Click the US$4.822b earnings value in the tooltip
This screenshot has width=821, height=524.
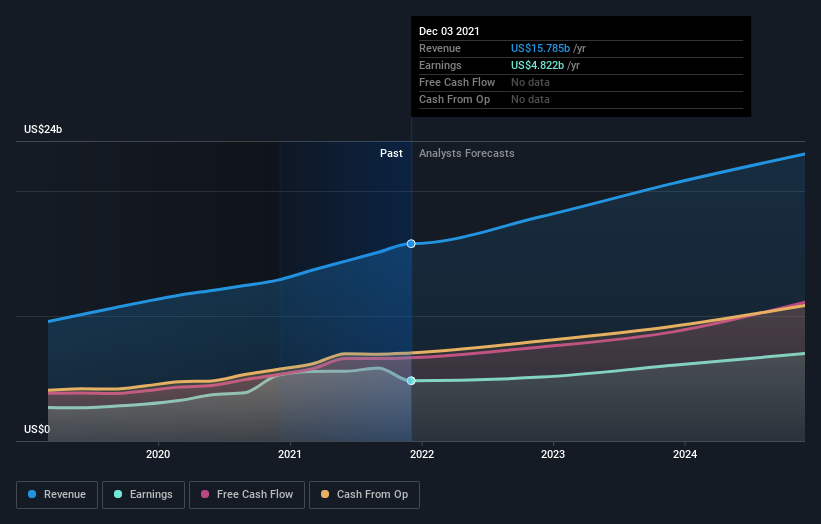pos(537,65)
